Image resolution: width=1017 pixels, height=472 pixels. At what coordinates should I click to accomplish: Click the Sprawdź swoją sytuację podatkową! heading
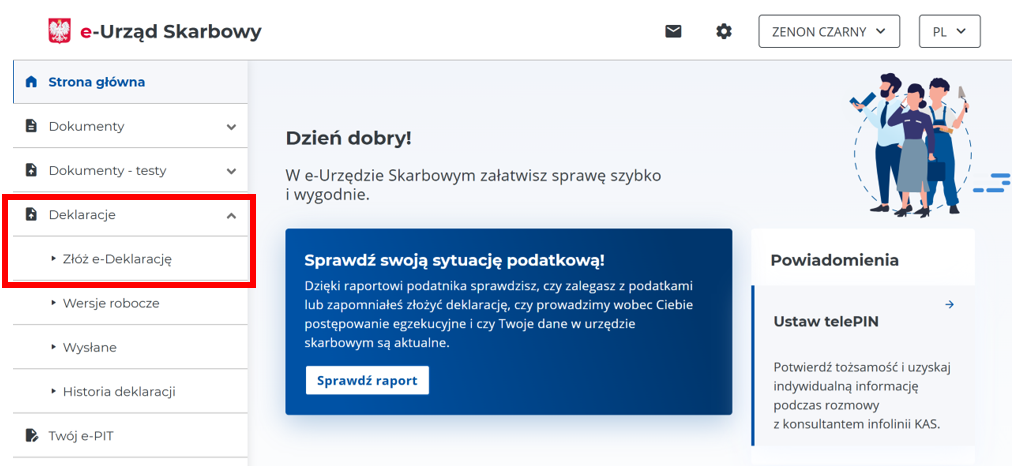coord(455,261)
